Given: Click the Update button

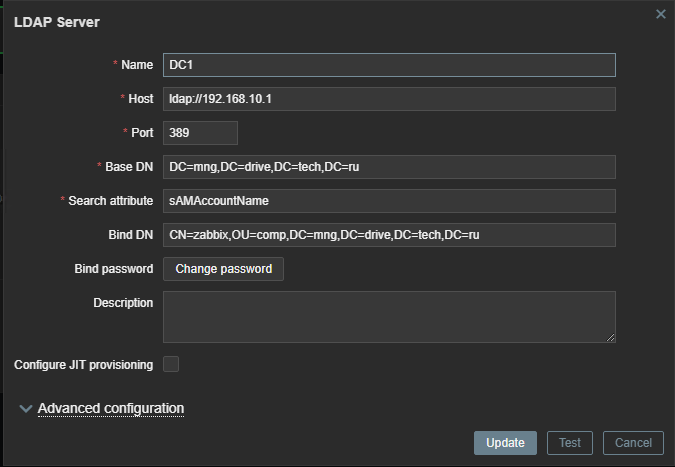Looking at the screenshot, I should 505,443.
